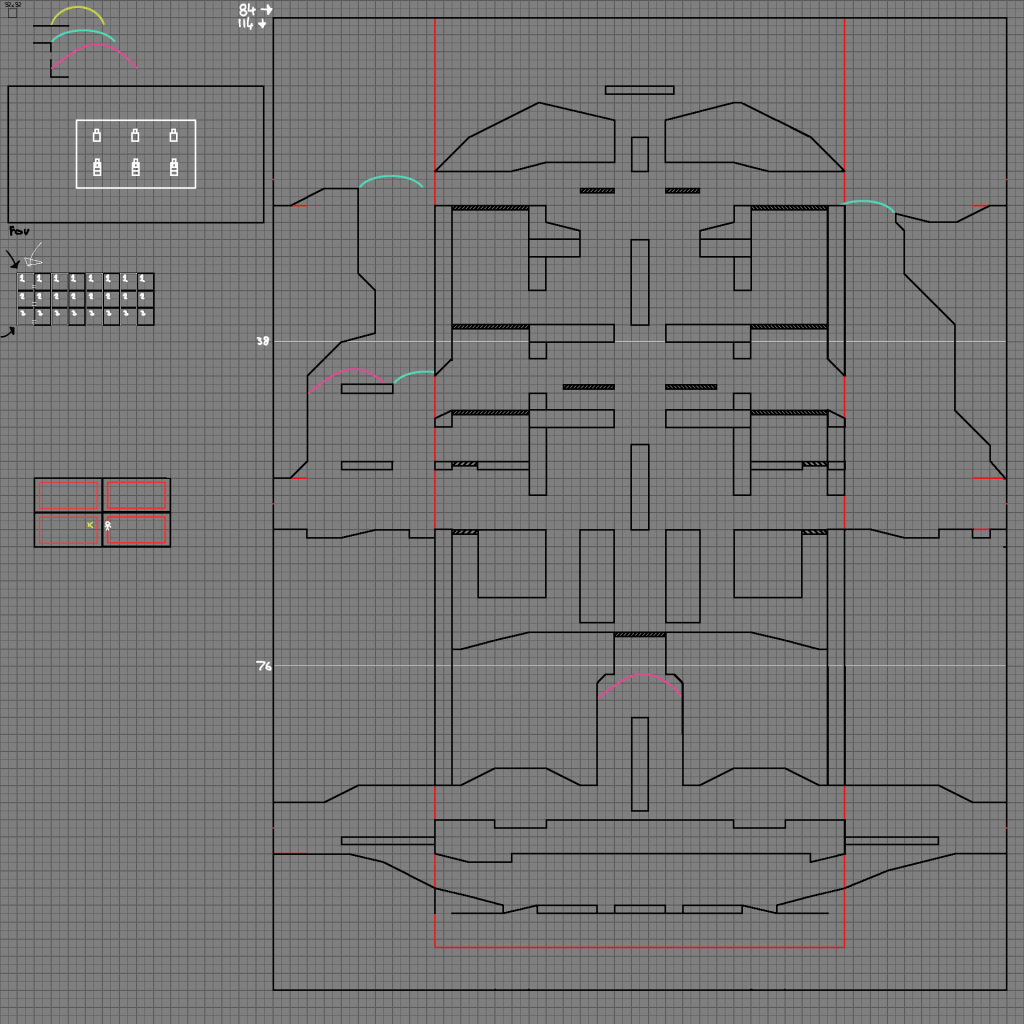Click black arrow pointing at grid top

point(13,263)
